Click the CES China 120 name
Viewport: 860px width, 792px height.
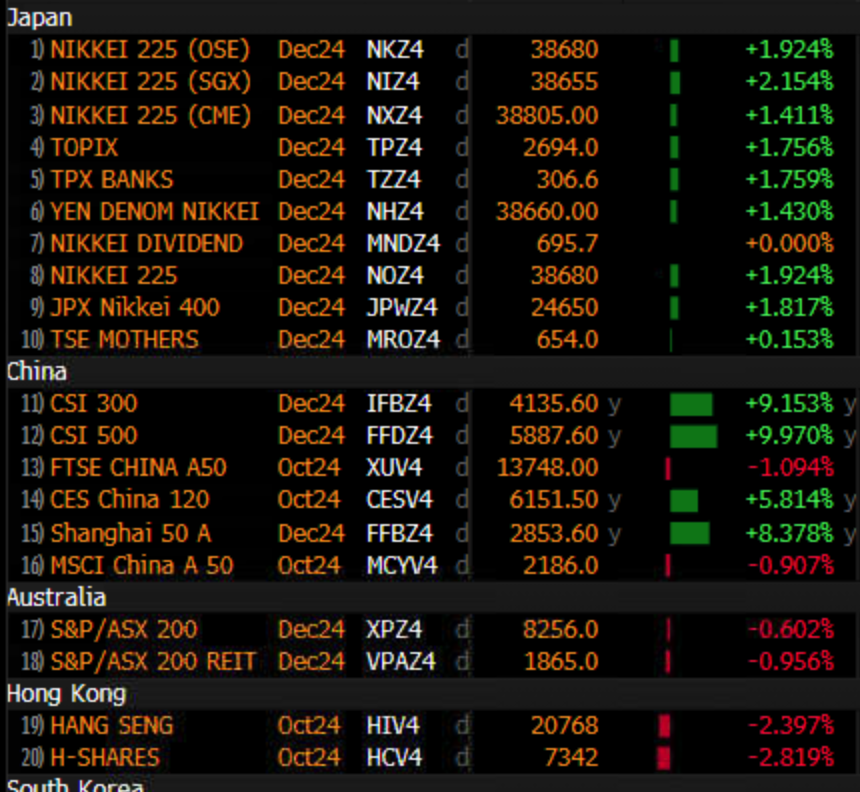tap(130, 500)
